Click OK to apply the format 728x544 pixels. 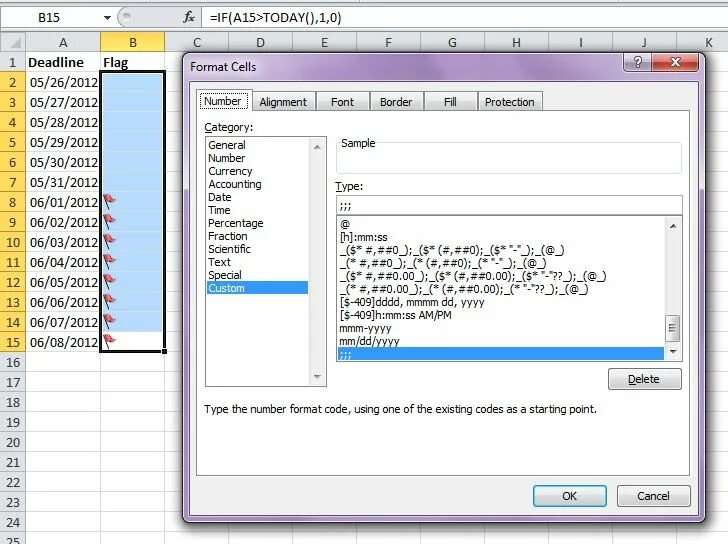pos(570,496)
